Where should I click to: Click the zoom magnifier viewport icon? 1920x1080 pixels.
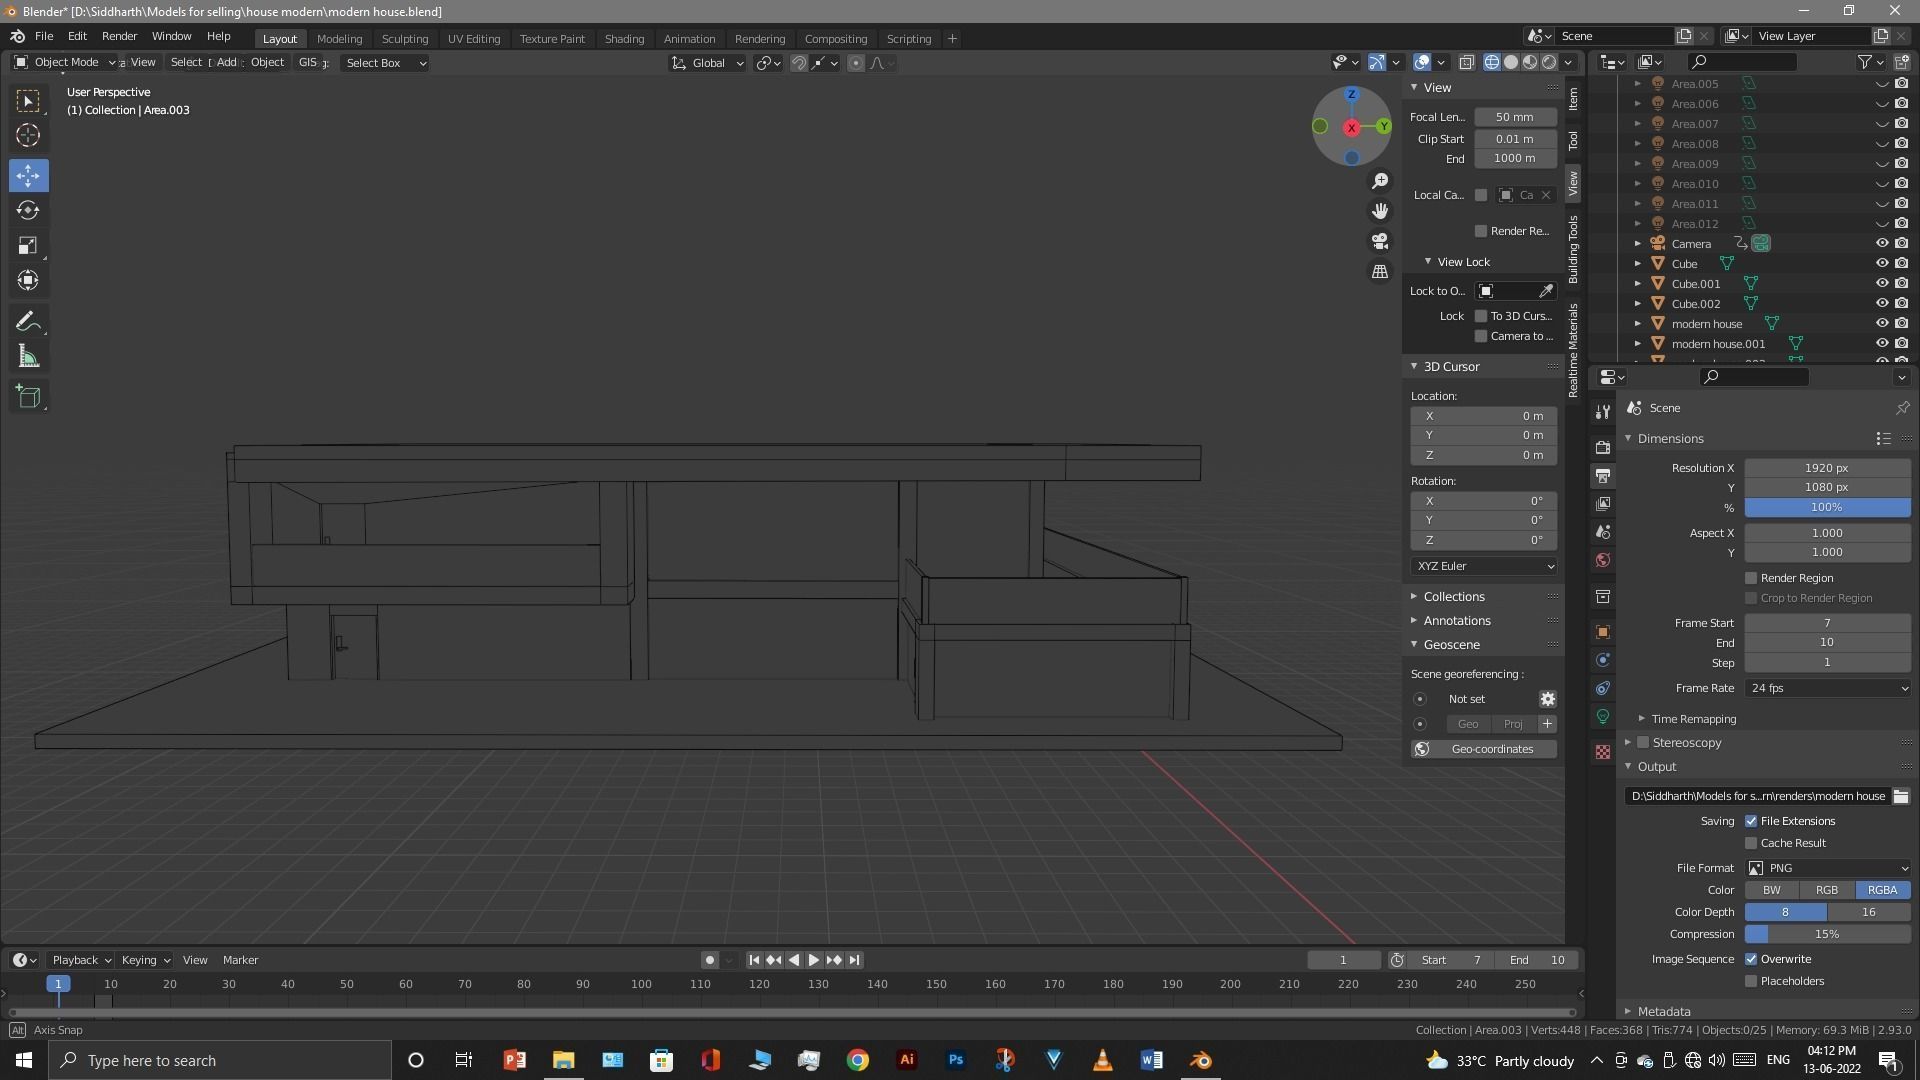[x=1380, y=181]
